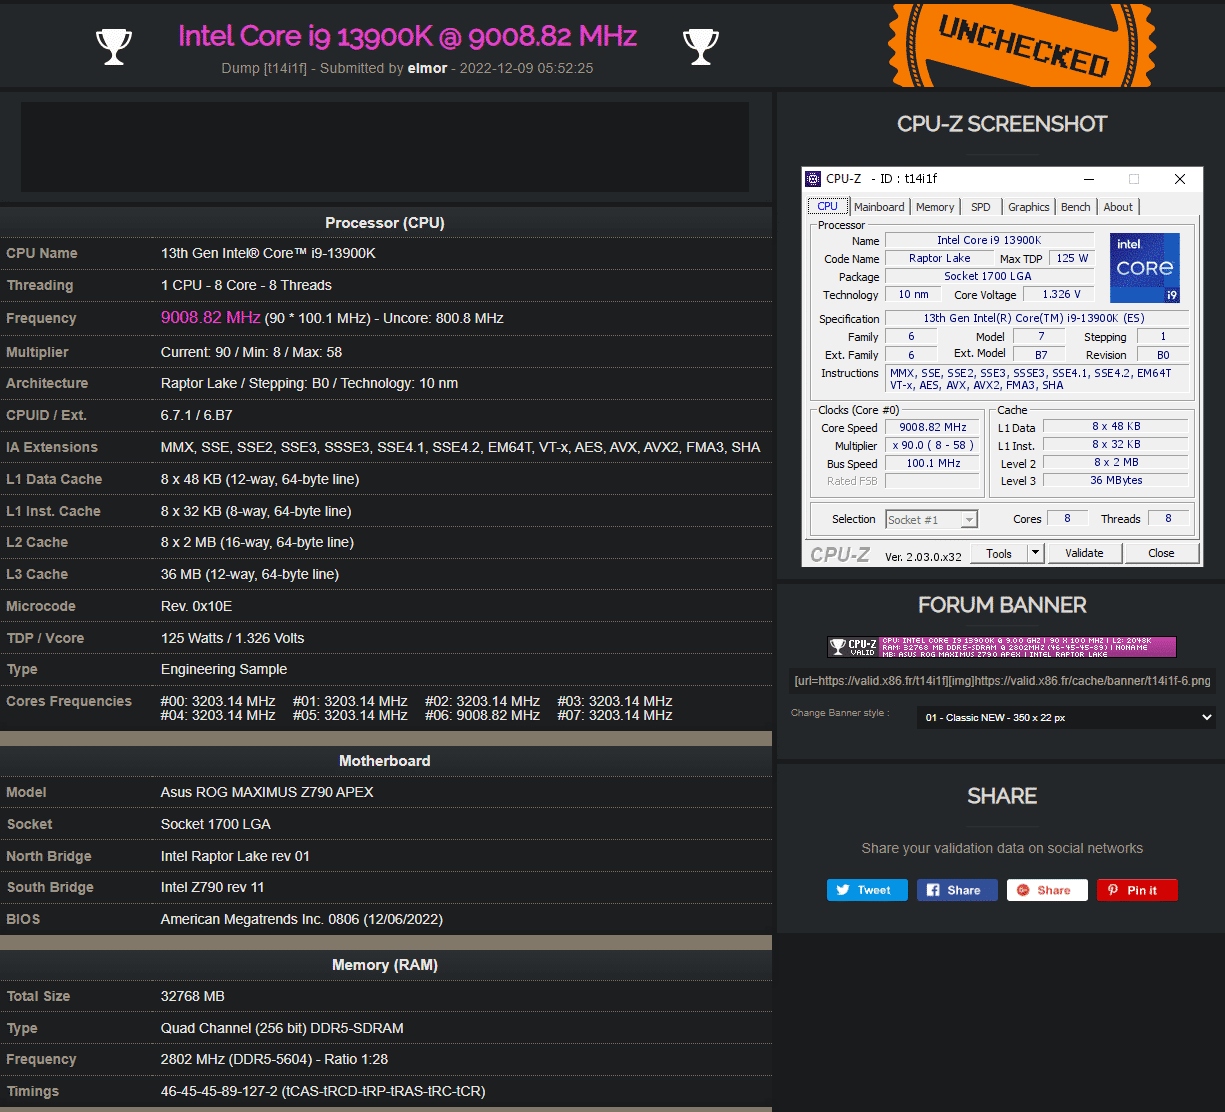Share the validation via Tweet button
1225x1112 pixels.
[867, 890]
